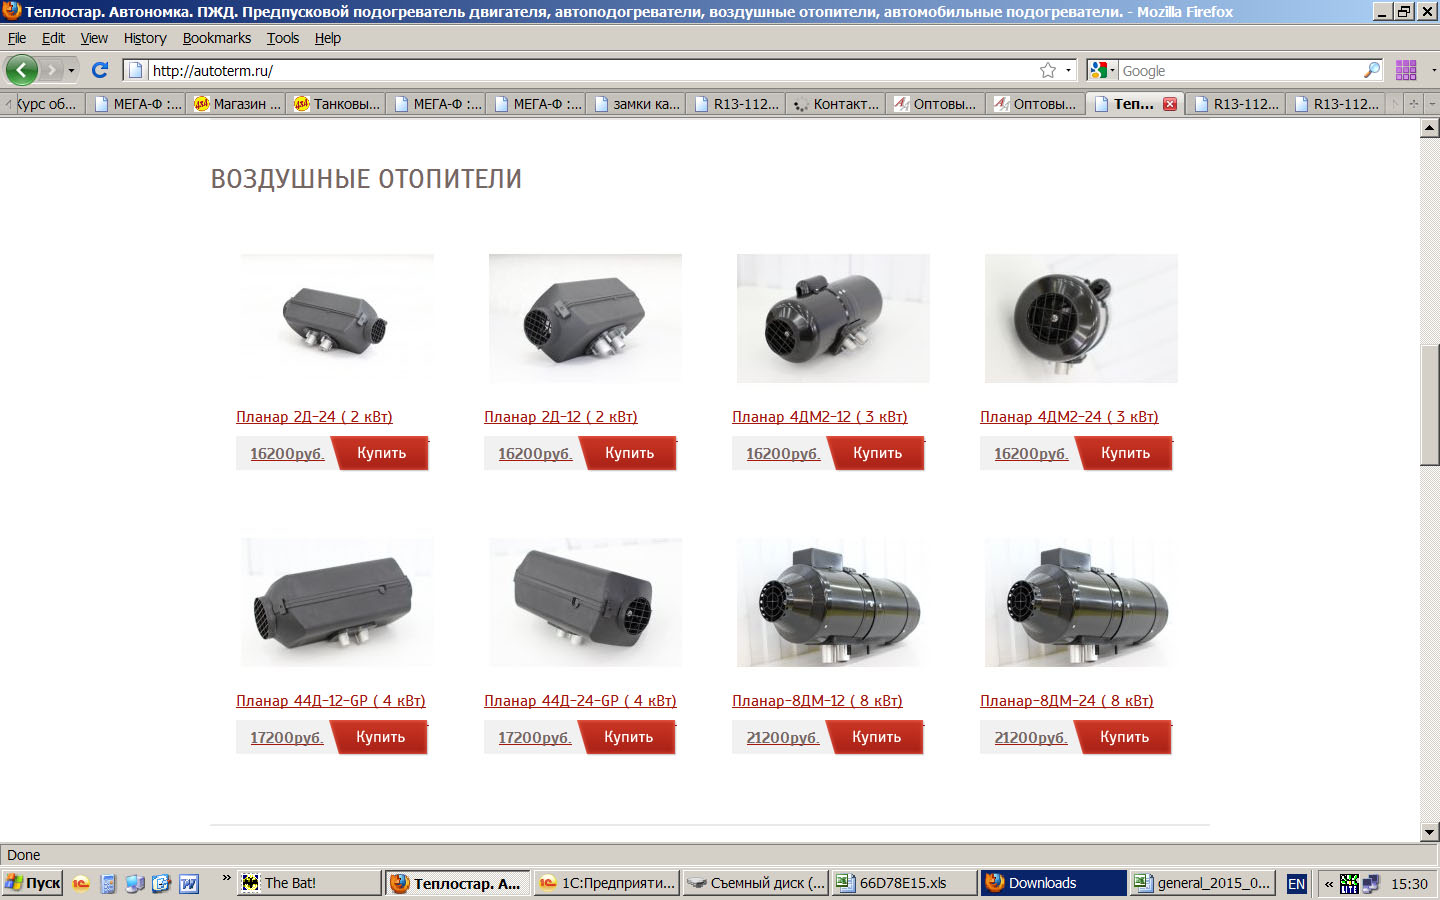Click the search magnifier icon in Google box
This screenshot has height=900, width=1440.
[1371, 70]
